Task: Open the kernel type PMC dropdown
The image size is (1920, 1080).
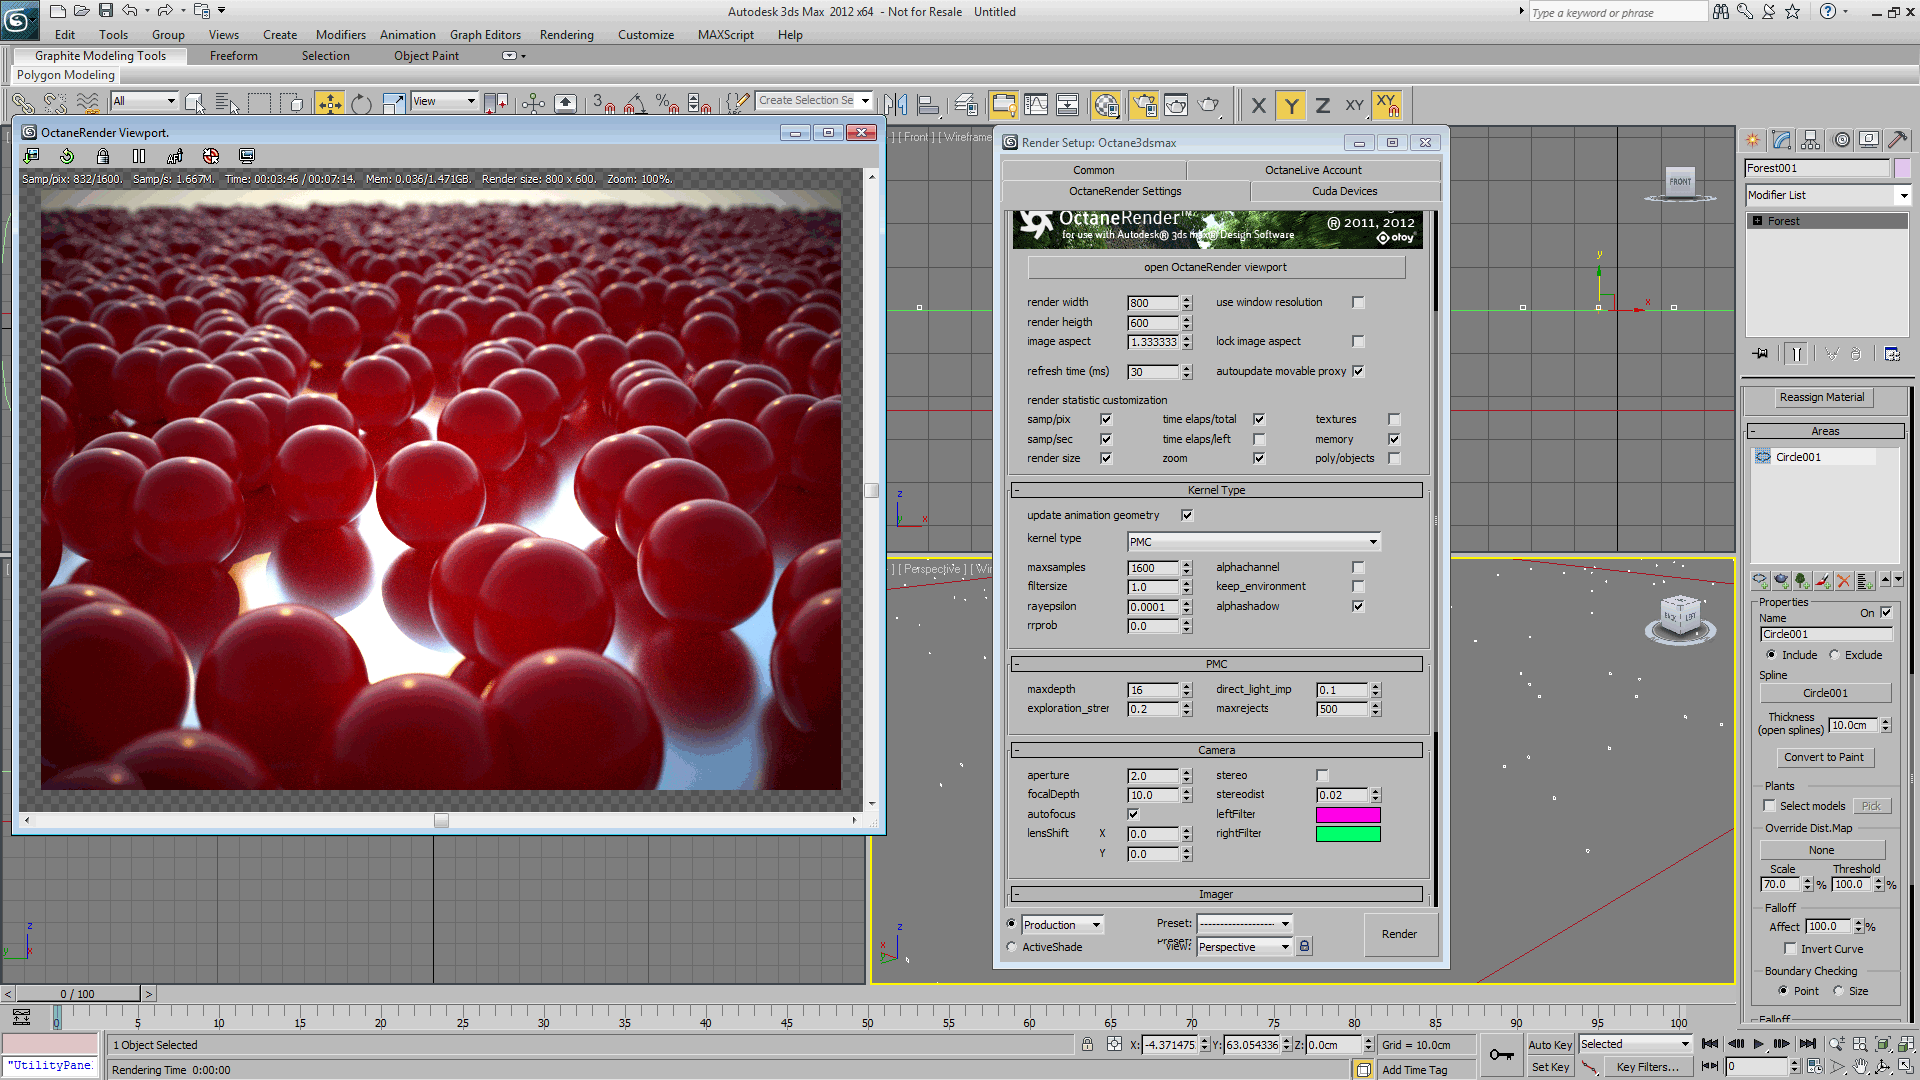Action: (1253, 541)
